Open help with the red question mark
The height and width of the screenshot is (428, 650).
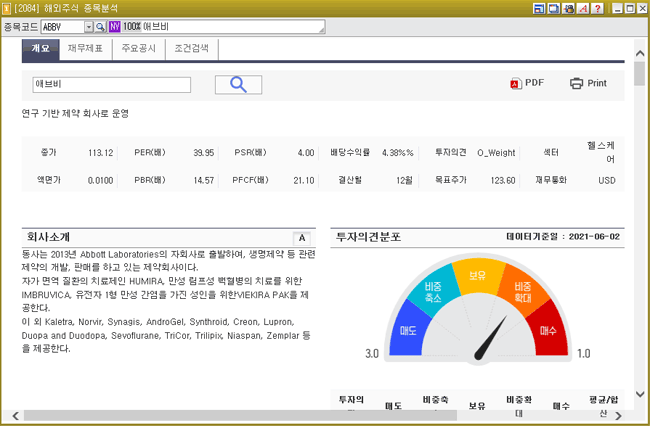point(597,8)
